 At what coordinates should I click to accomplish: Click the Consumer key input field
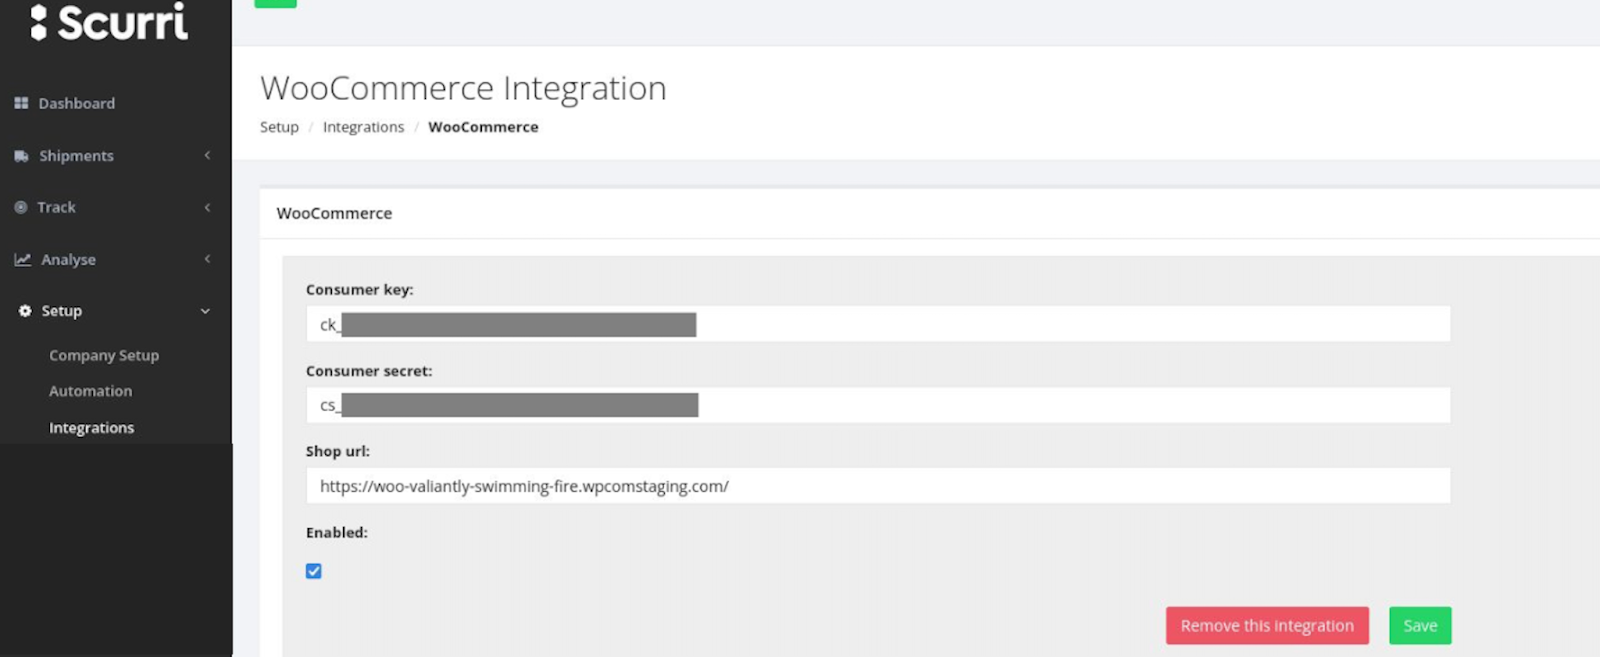click(x=878, y=324)
